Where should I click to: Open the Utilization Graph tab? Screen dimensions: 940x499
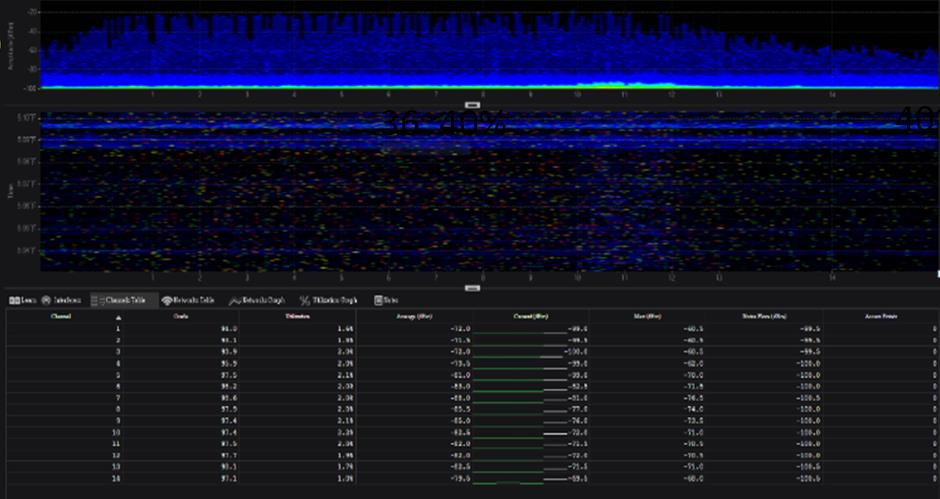[328, 300]
